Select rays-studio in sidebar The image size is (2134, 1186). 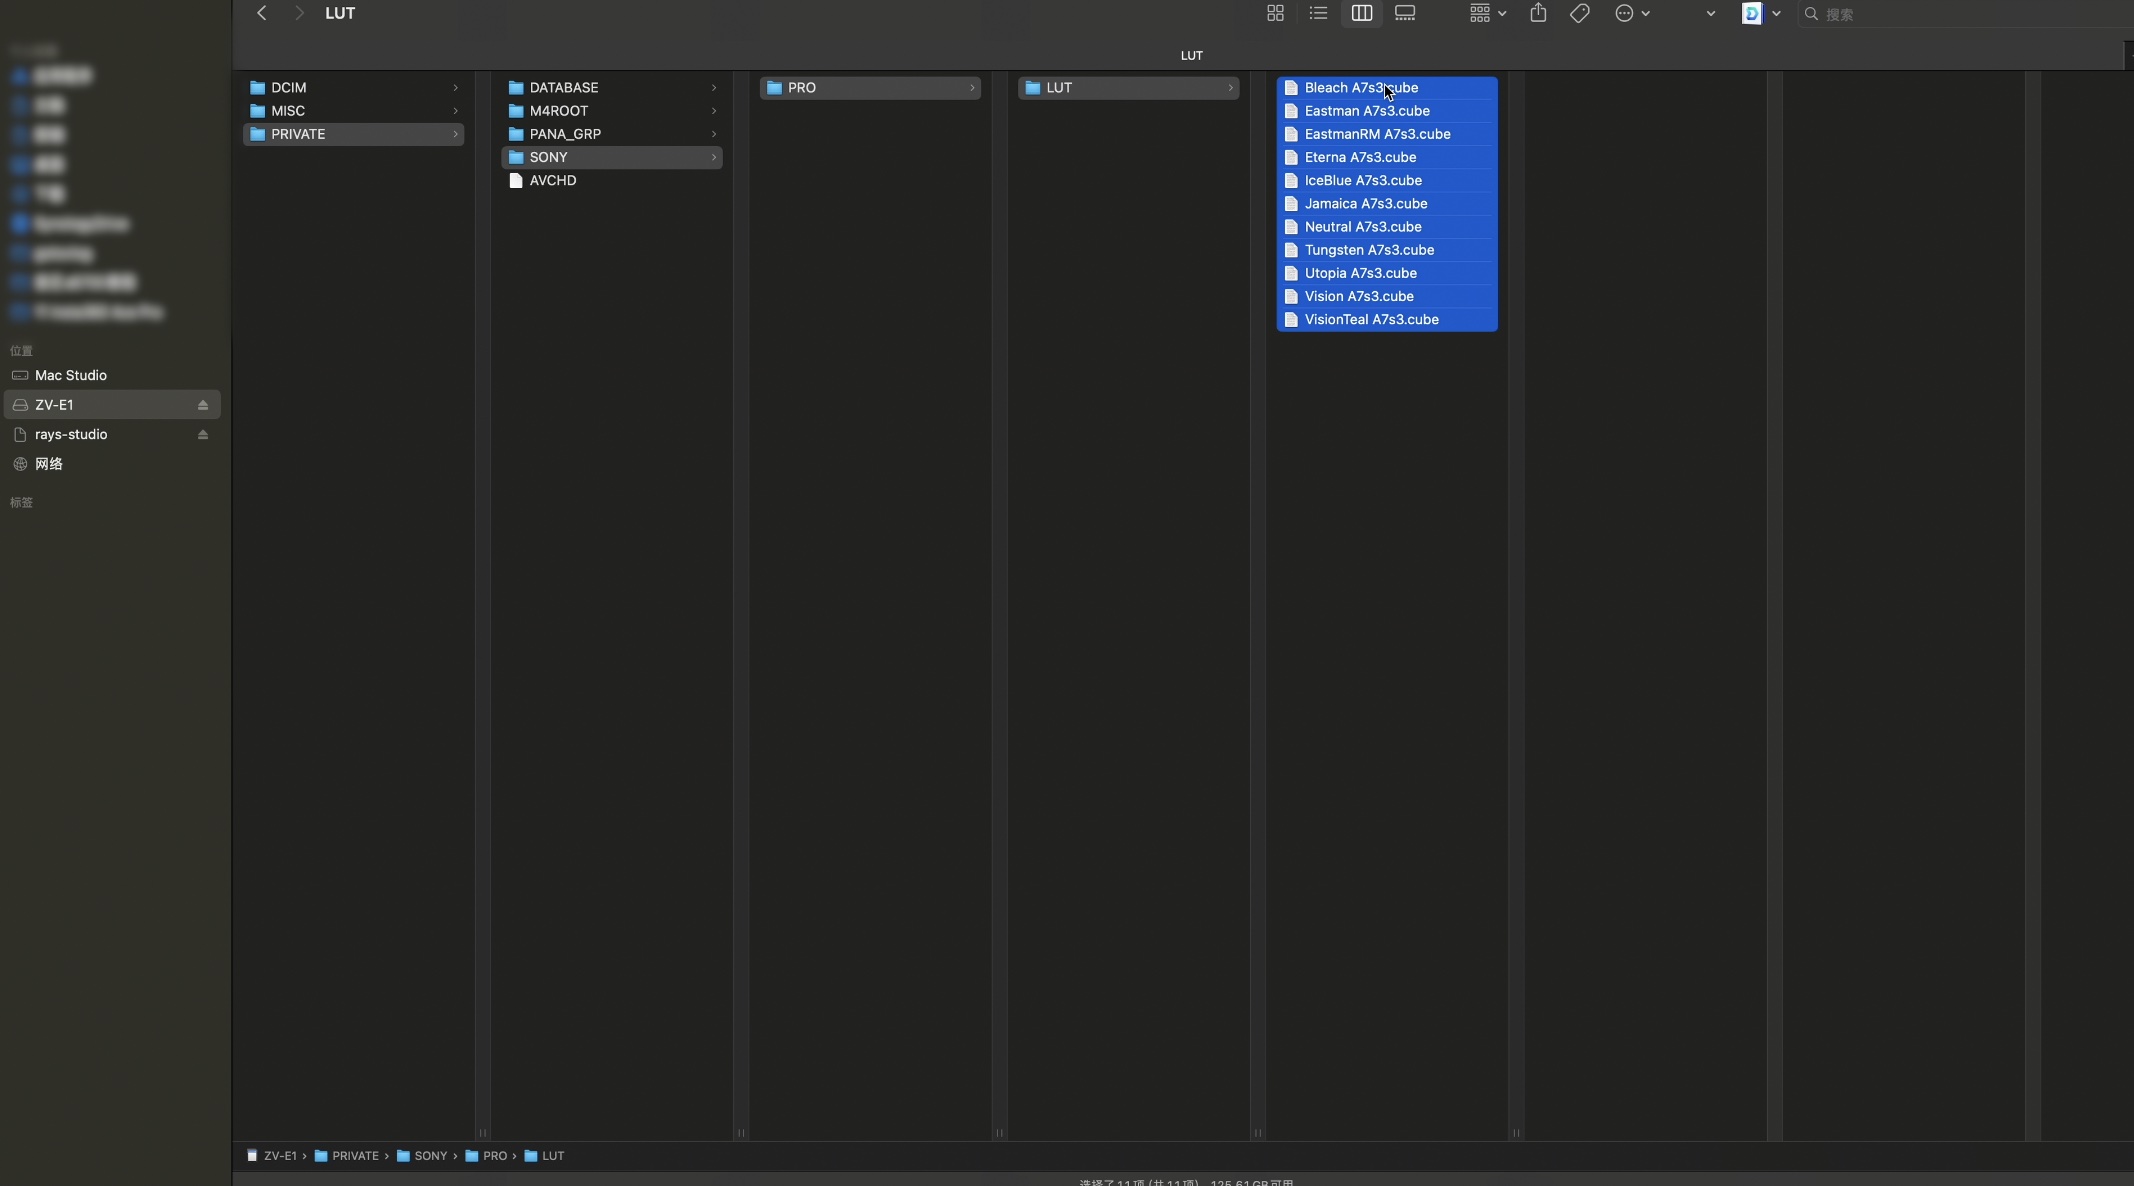(111, 434)
